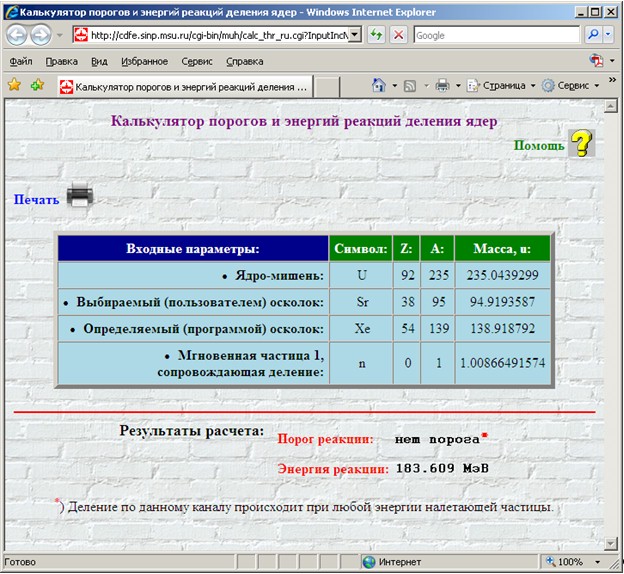Go to Home page icon
Image resolution: width=624 pixels, height=574 pixels.
tap(378, 85)
